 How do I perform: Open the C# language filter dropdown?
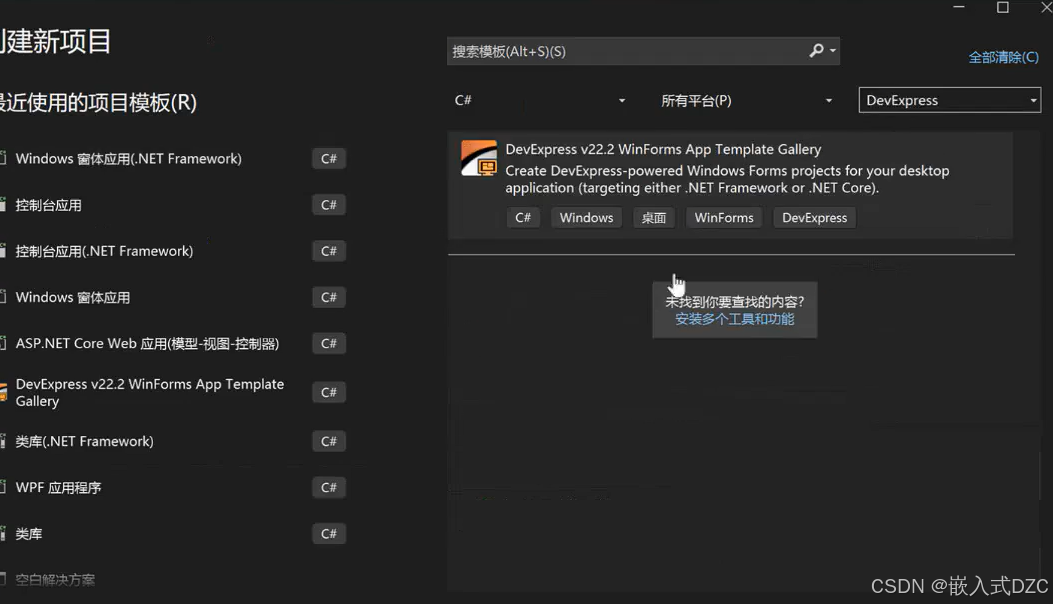pos(540,100)
